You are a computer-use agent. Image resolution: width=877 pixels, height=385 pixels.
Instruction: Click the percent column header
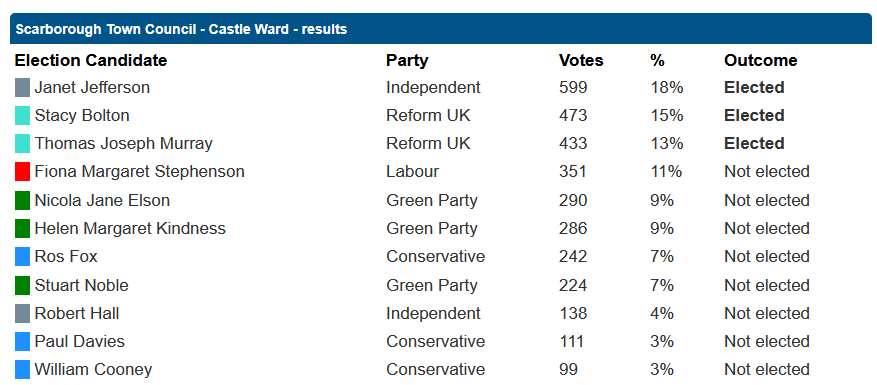point(658,60)
